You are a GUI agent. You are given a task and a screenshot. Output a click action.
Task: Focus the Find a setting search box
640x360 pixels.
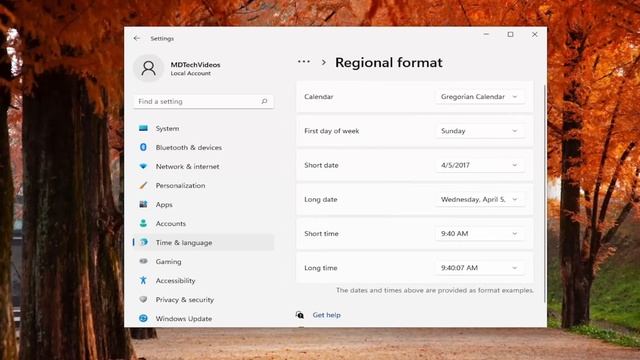pyautogui.click(x=203, y=101)
